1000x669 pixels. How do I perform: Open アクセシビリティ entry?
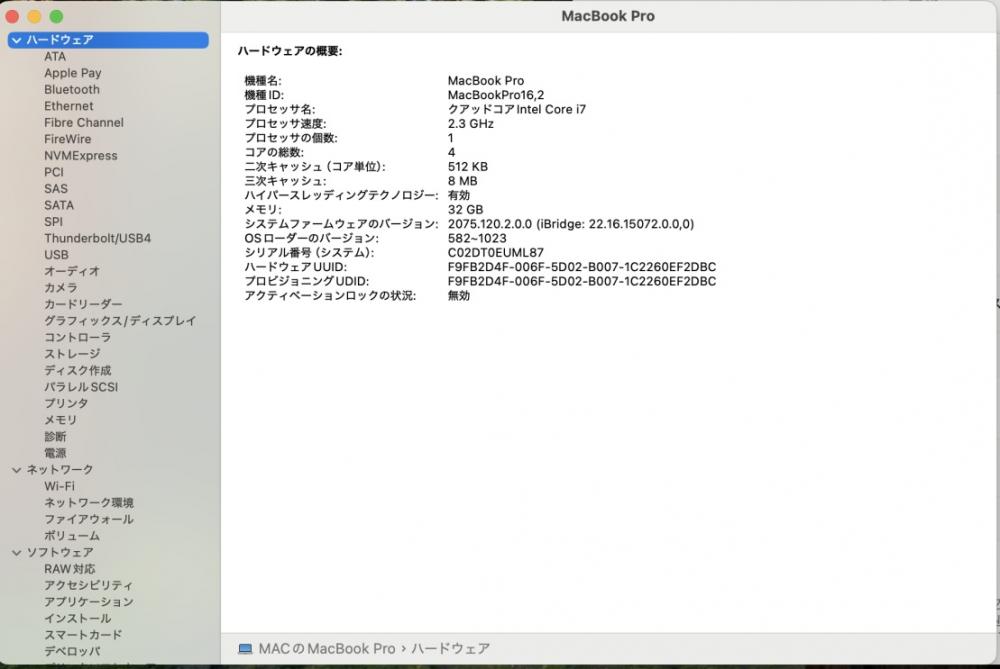pyautogui.click(x=89, y=586)
